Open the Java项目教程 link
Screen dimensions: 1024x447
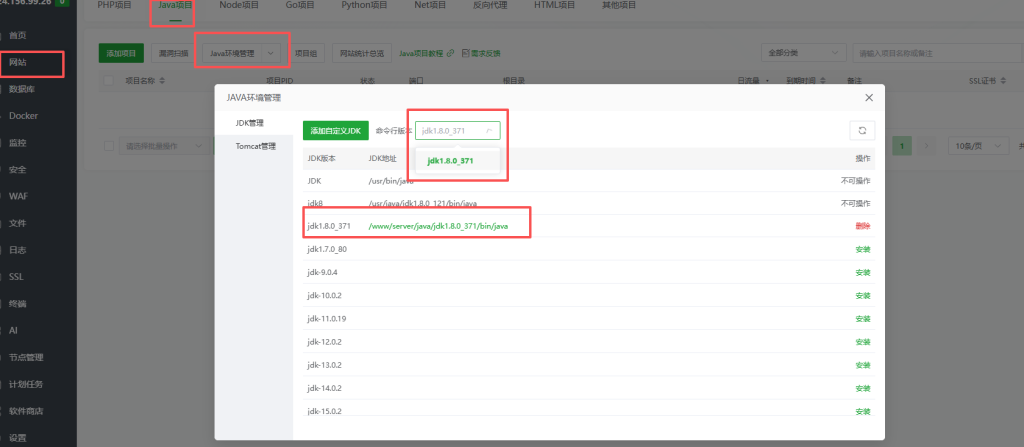(x=426, y=54)
